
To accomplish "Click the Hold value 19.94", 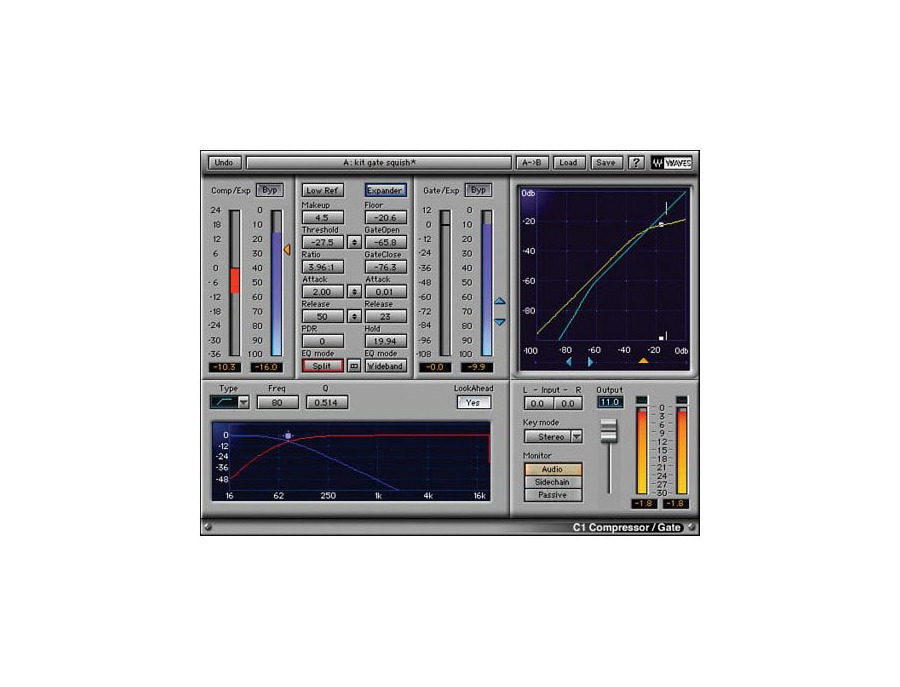I will [385, 341].
